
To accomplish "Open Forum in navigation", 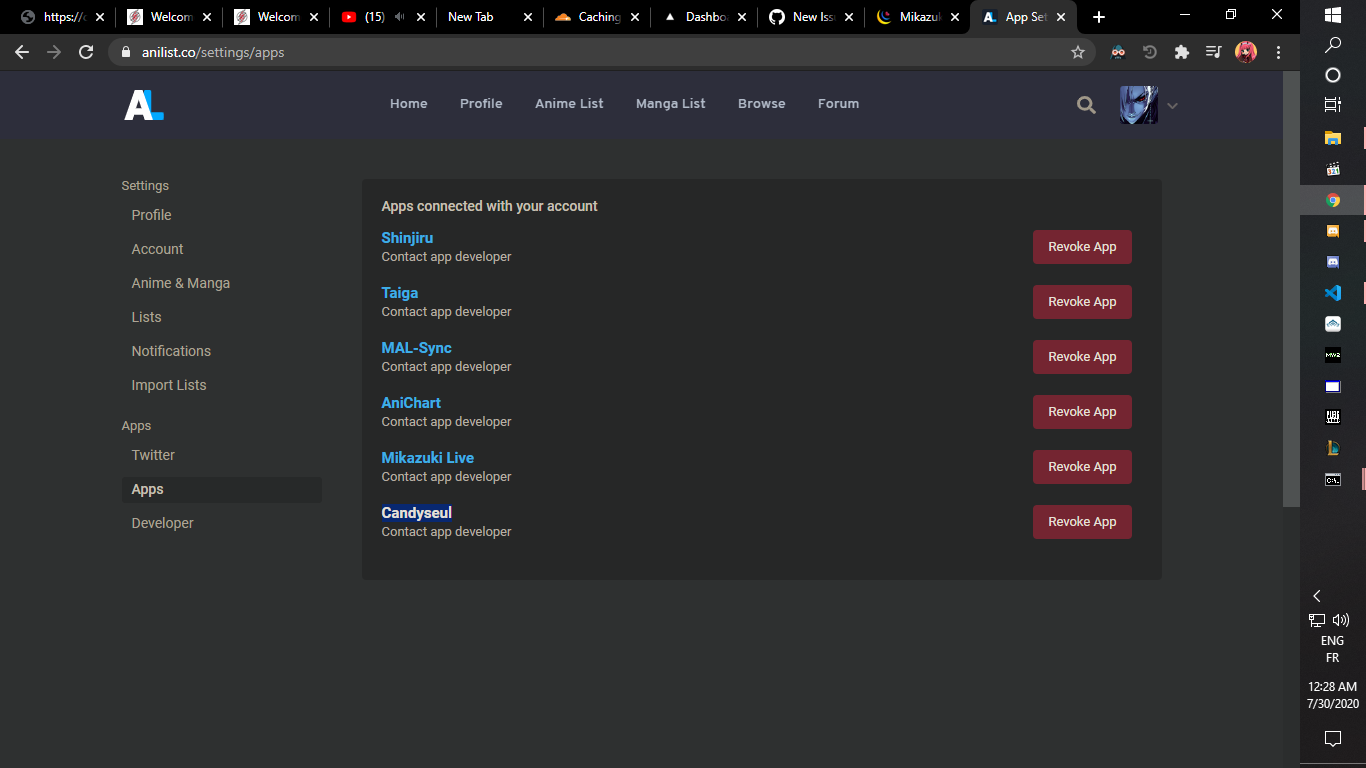I will [838, 104].
